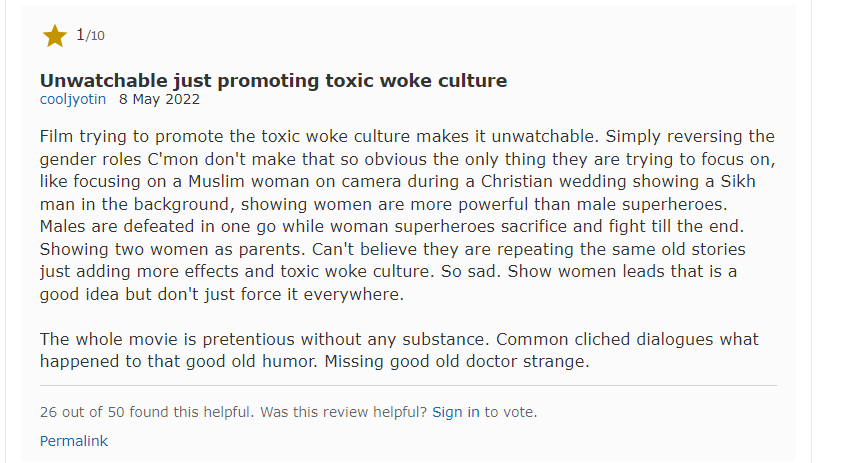Click the word 'Sikh' in the review body

click(738, 181)
